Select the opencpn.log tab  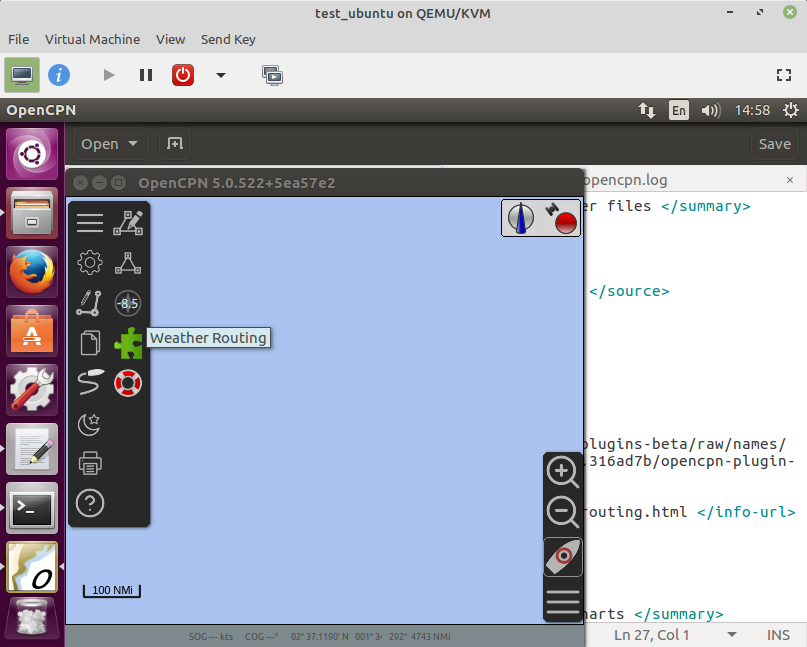[x=626, y=180]
